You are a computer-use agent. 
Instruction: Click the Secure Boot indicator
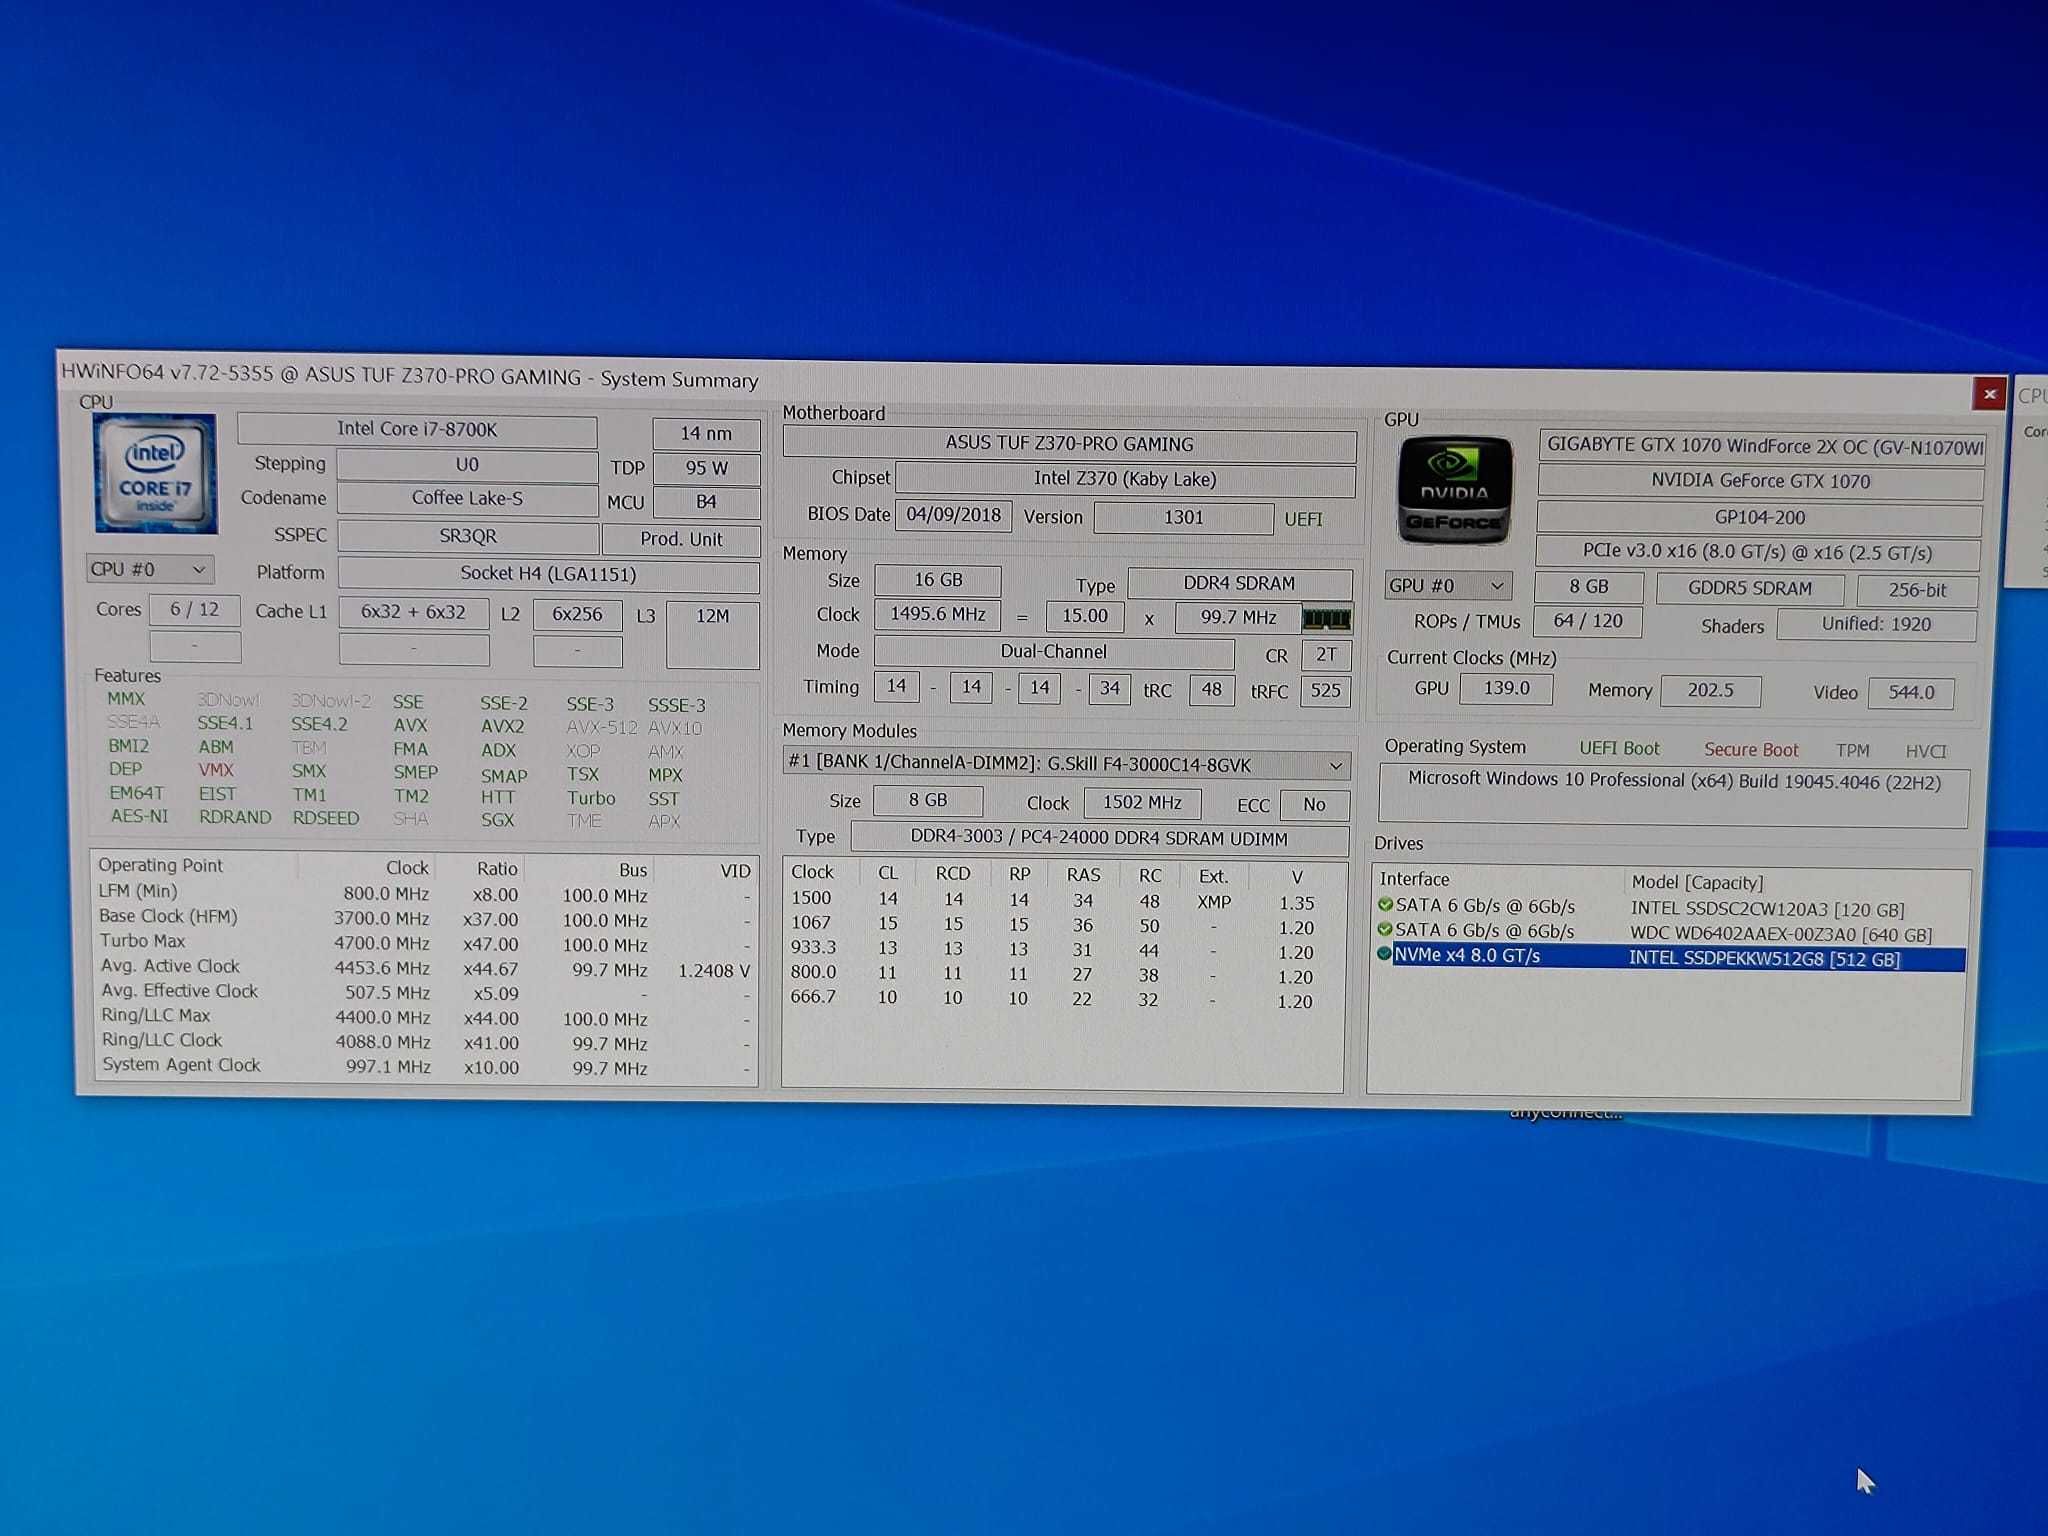(x=1751, y=750)
